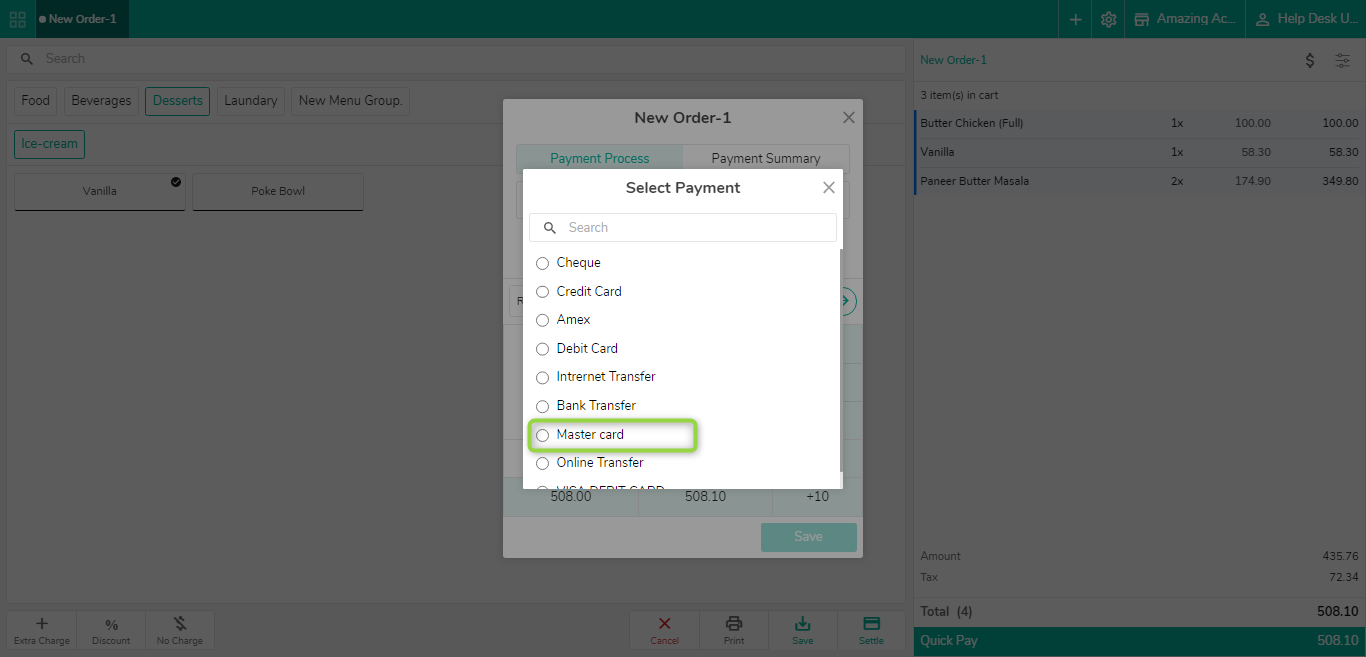The width and height of the screenshot is (1366, 657).
Task: Click the Quick Pay bar
Action: pyautogui.click(x=1140, y=641)
